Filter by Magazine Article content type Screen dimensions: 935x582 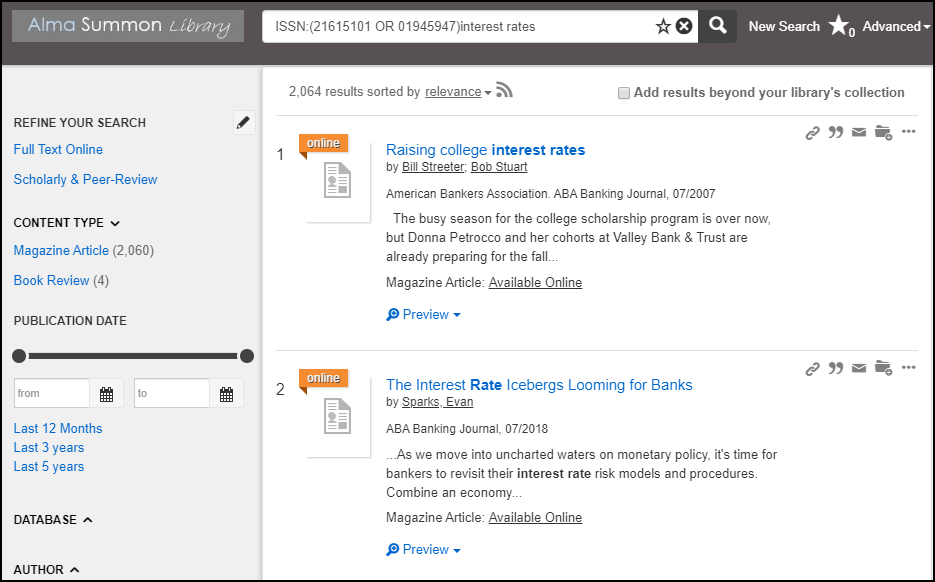[x=61, y=250]
